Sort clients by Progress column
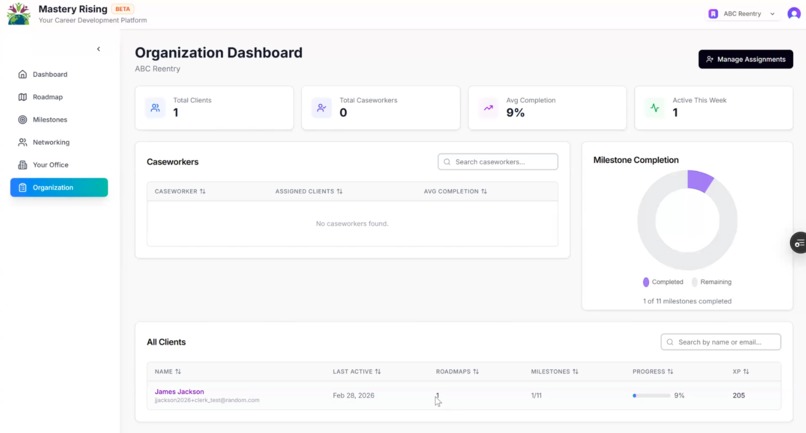Screen dimensions: 806x433 652,371
